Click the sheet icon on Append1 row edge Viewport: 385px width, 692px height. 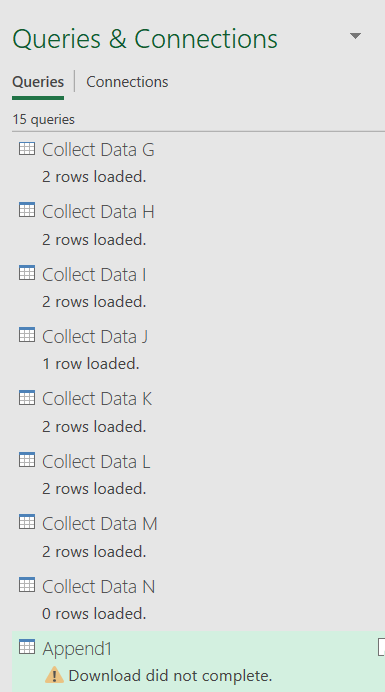[x=381, y=647]
